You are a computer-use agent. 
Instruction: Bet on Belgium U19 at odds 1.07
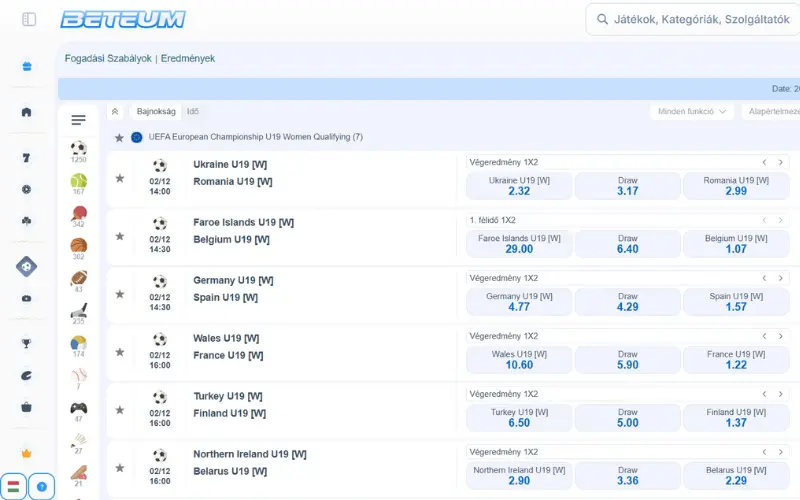[x=736, y=244]
